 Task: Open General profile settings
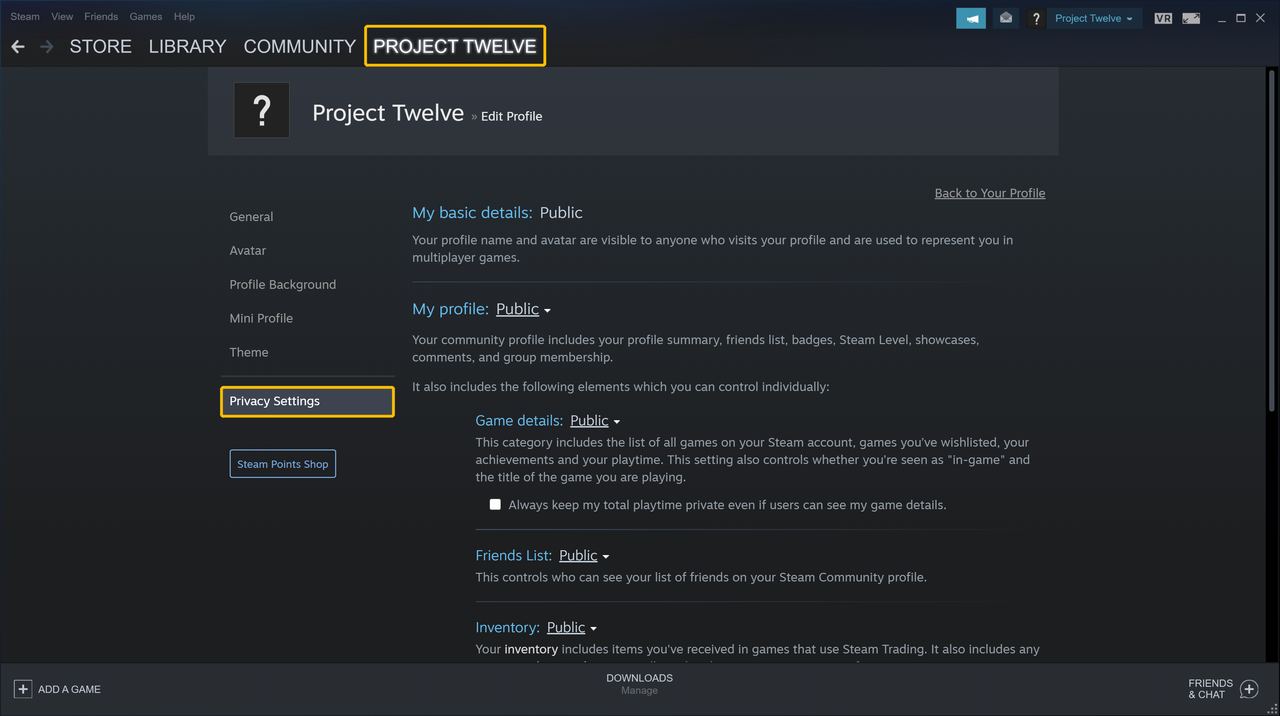251,217
